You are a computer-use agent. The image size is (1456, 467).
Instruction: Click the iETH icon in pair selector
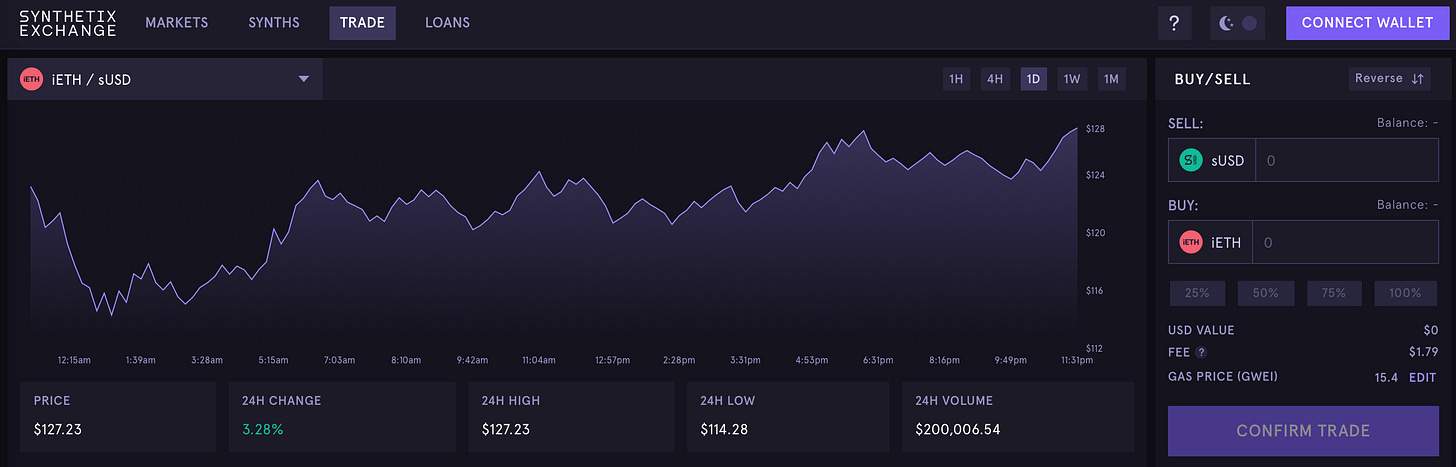coord(31,79)
